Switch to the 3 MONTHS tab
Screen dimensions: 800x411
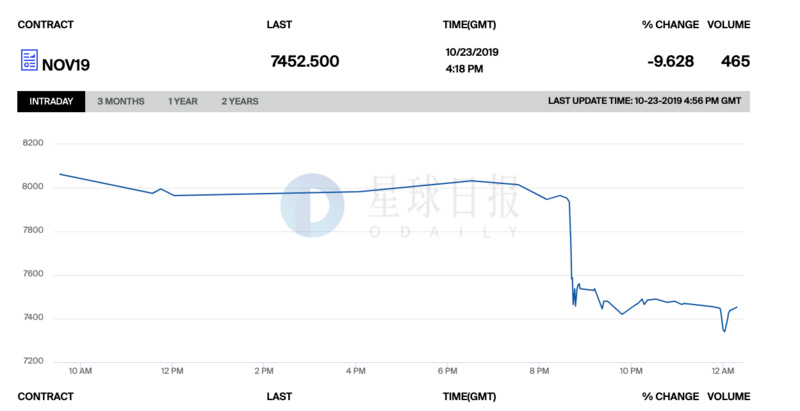point(121,102)
